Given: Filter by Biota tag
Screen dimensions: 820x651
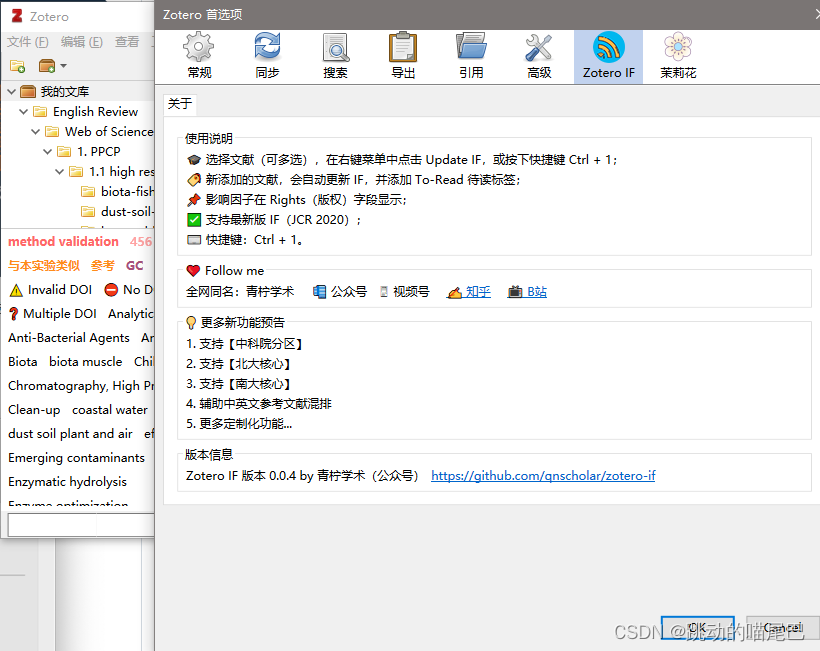Looking at the screenshot, I should pos(22,362).
